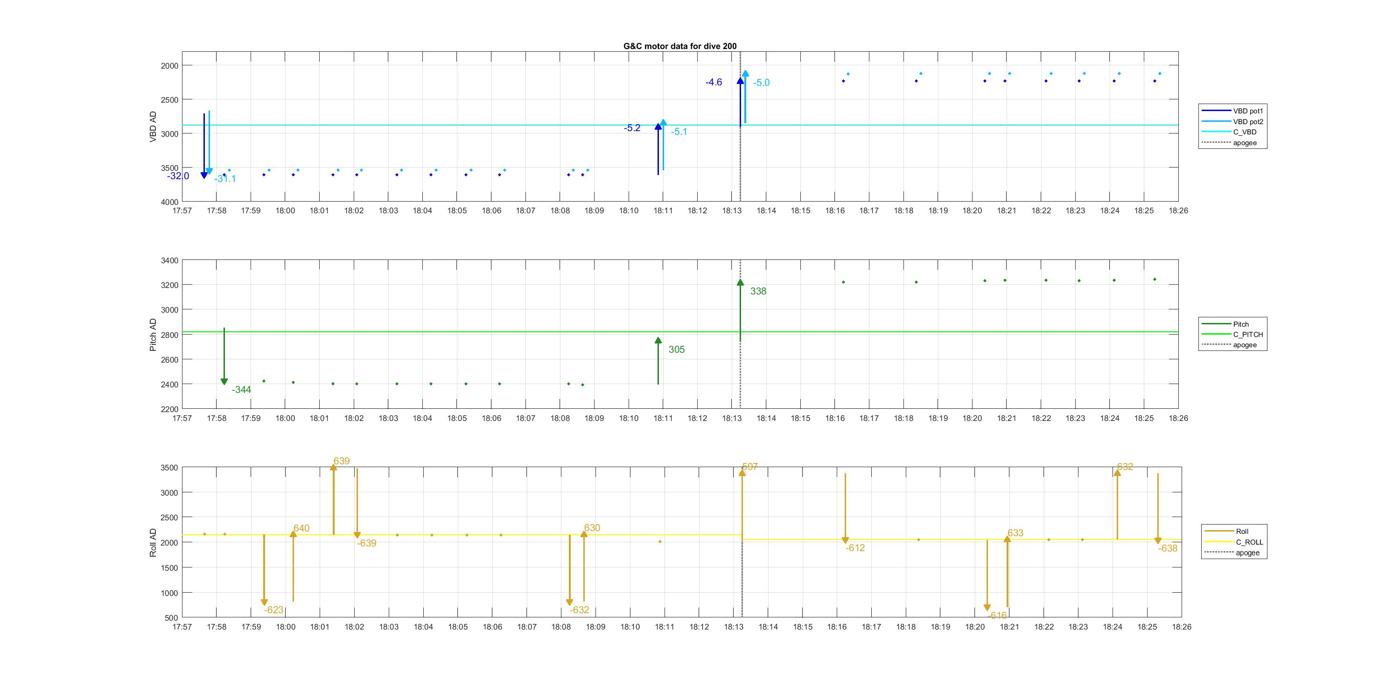The height and width of the screenshot is (693, 1400).
Task: Click the '-5.1' VBD data label
Action: pos(679,132)
